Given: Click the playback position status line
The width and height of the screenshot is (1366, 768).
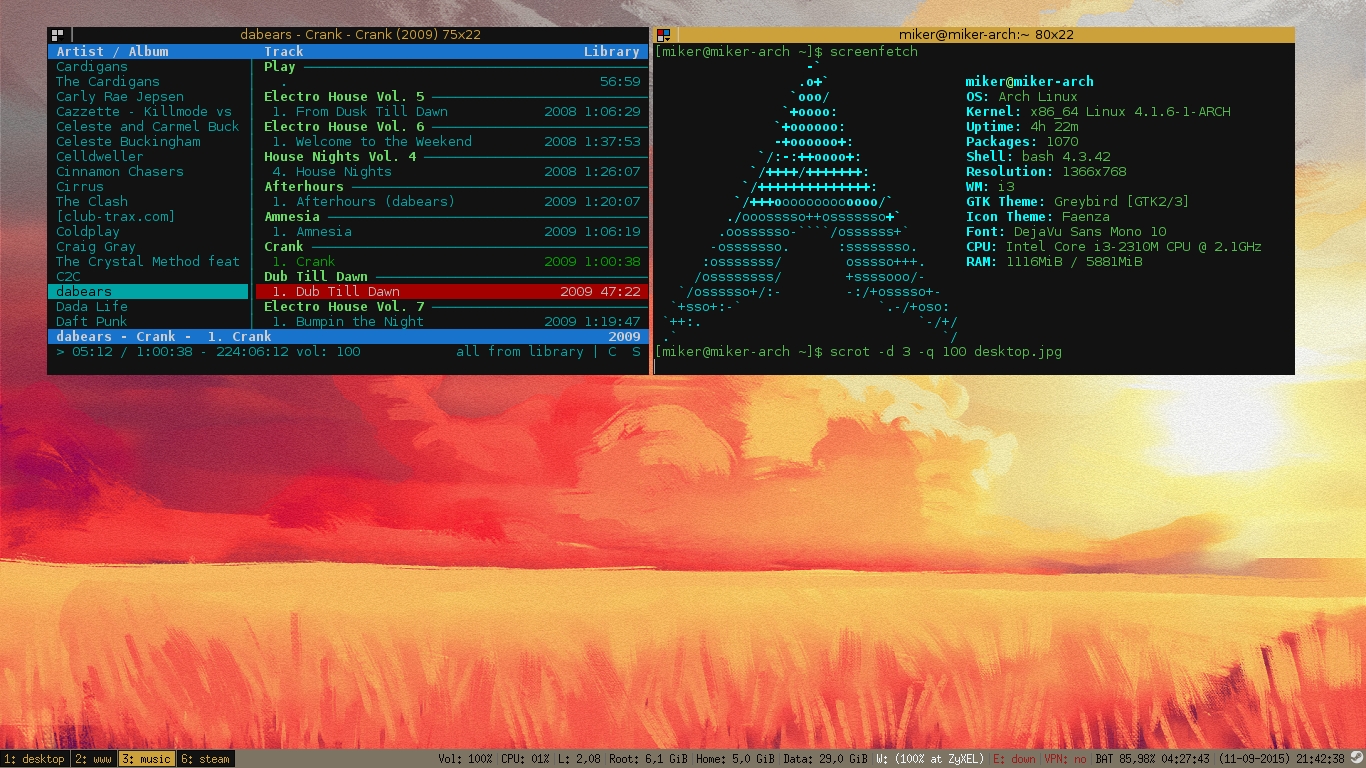Looking at the screenshot, I should [x=208, y=351].
